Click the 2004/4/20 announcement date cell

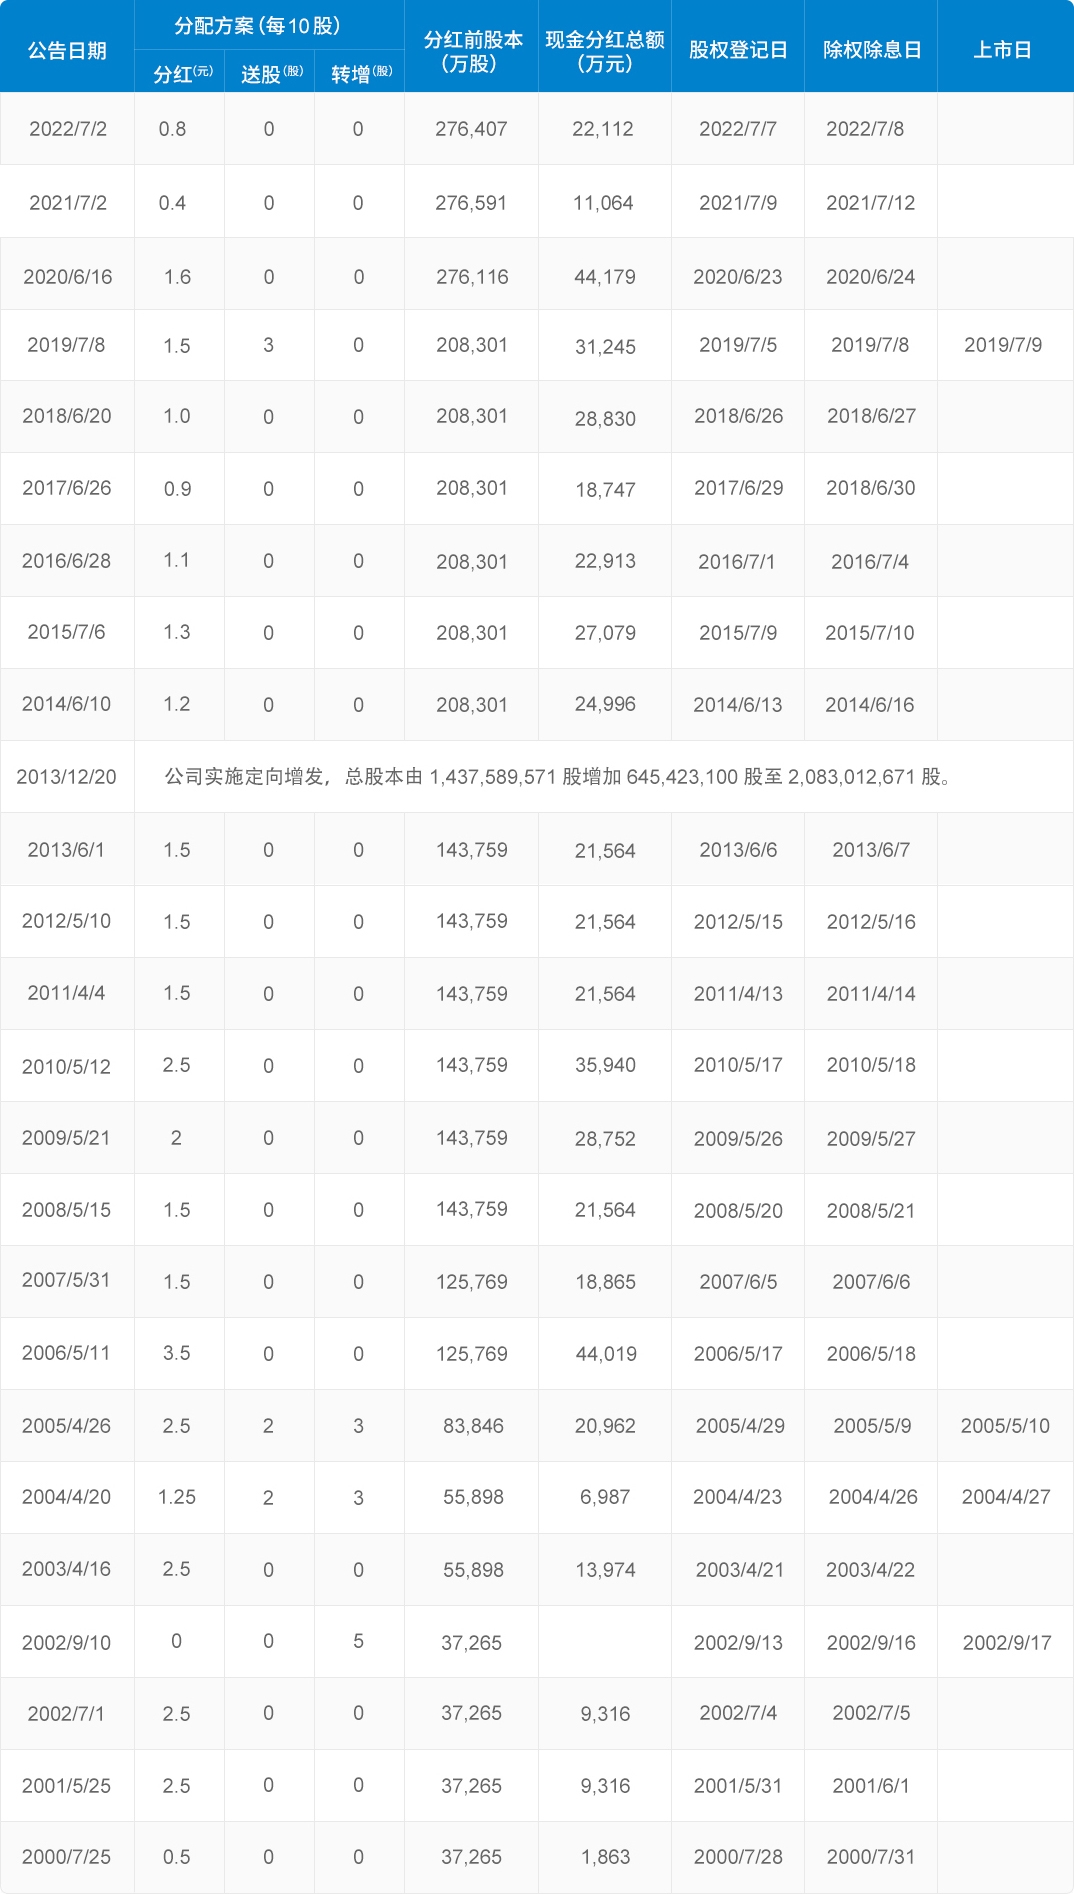(66, 1497)
